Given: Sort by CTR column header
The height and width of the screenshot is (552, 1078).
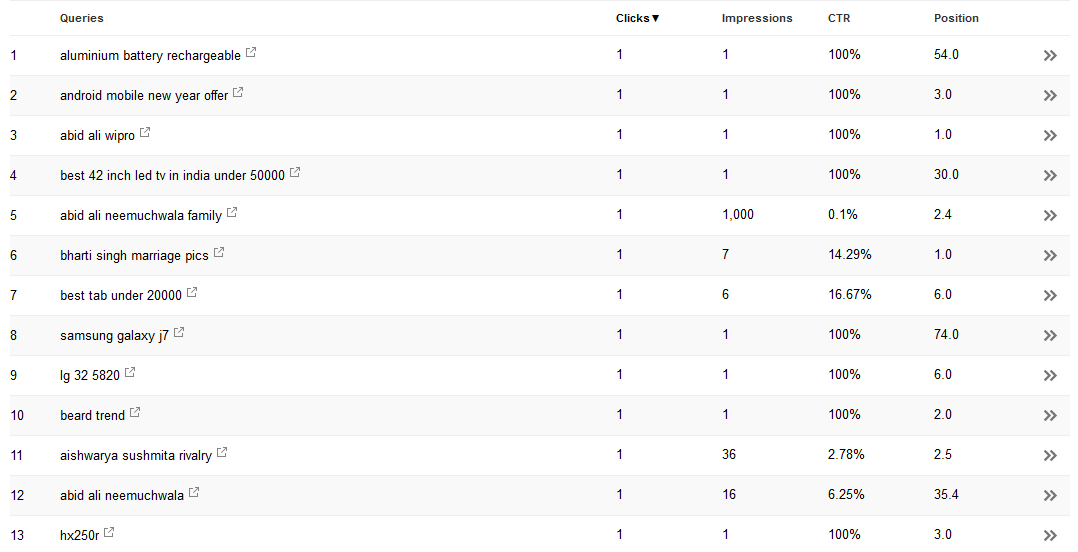Looking at the screenshot, I should coord(838,18).
